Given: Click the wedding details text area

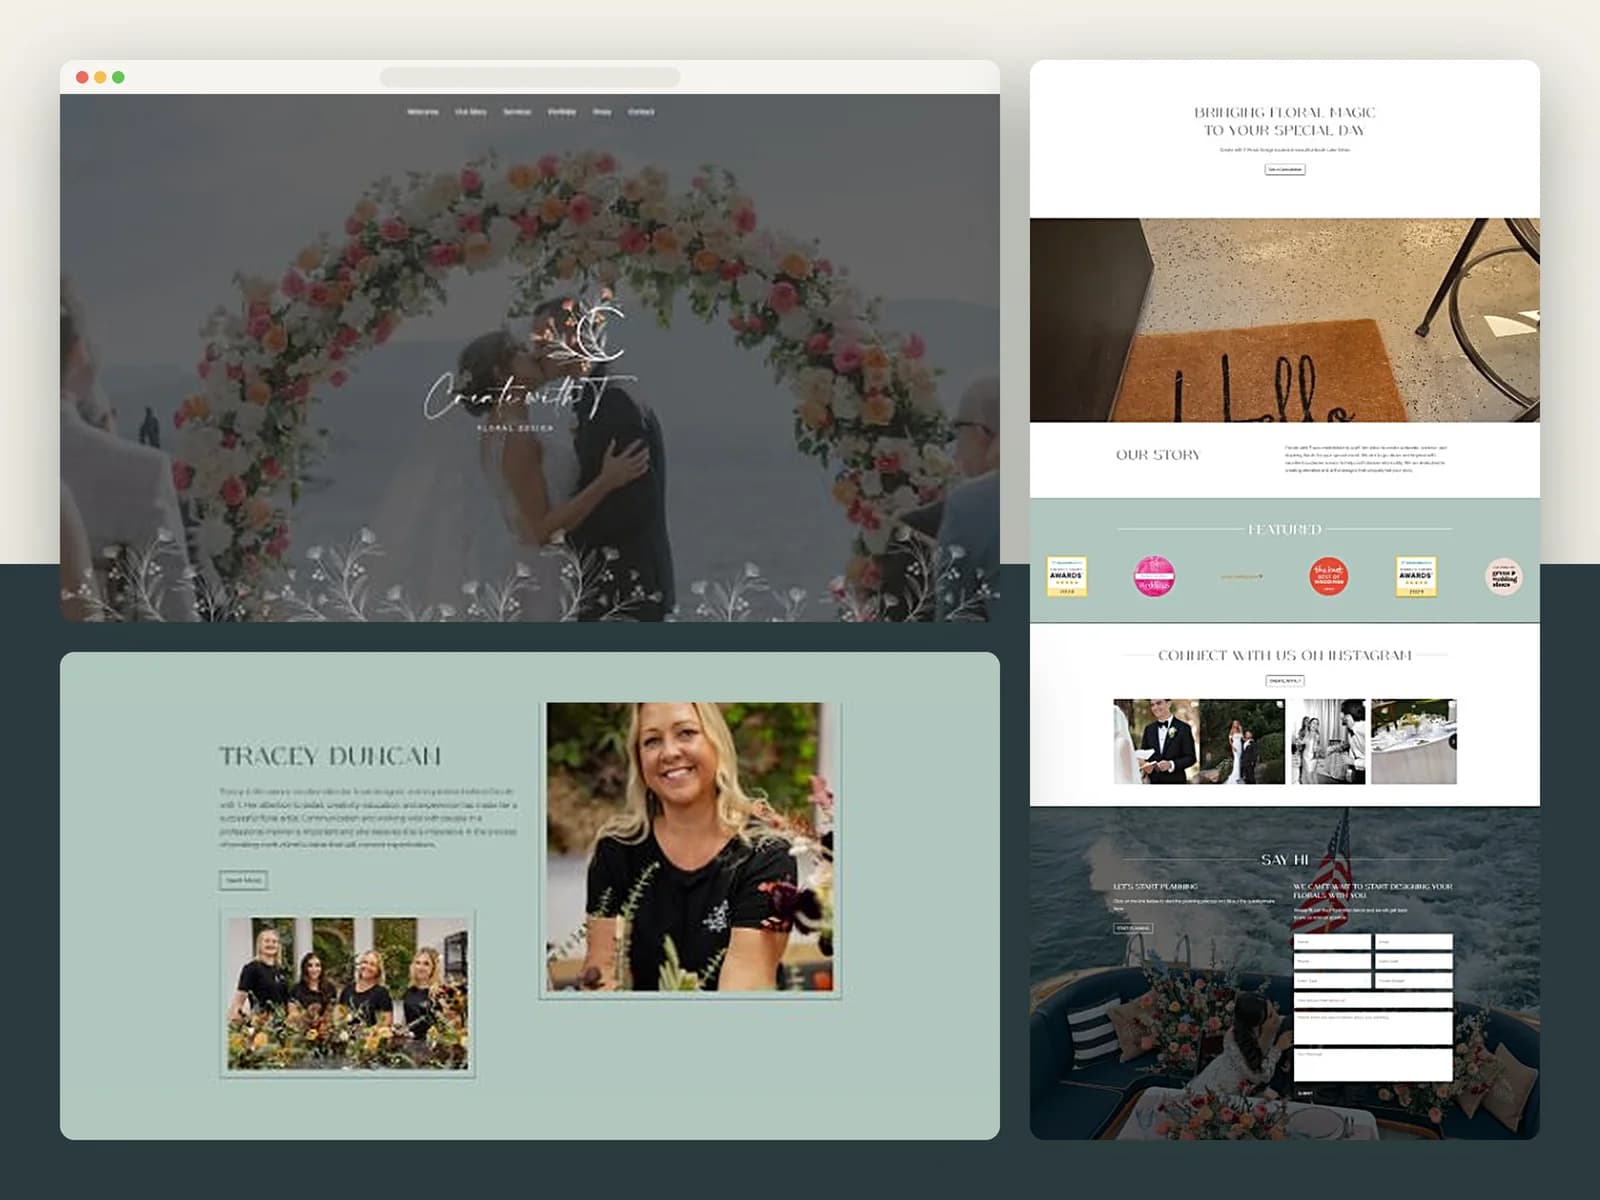Looking at the screenshot, I should tap(1373, 1028).
